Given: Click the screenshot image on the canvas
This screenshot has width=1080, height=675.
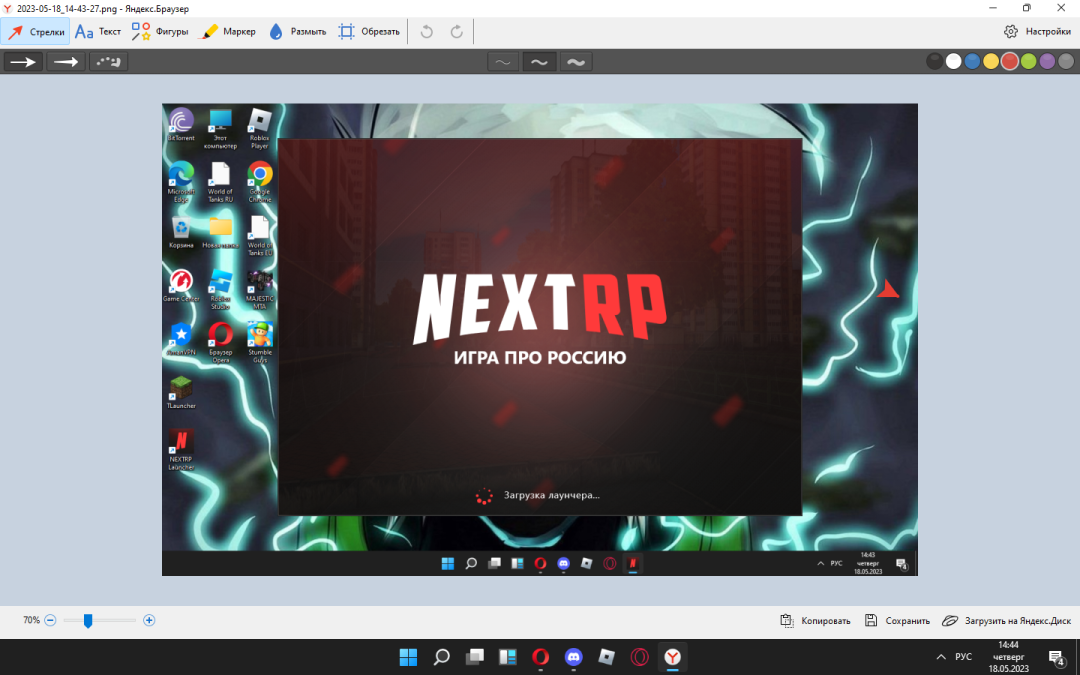Looking at the screenshot, I should (x=540, y=340).
